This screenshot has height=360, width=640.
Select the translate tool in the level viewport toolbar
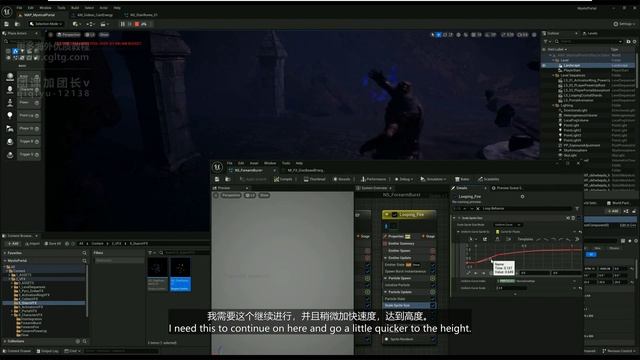coord(439,35)
